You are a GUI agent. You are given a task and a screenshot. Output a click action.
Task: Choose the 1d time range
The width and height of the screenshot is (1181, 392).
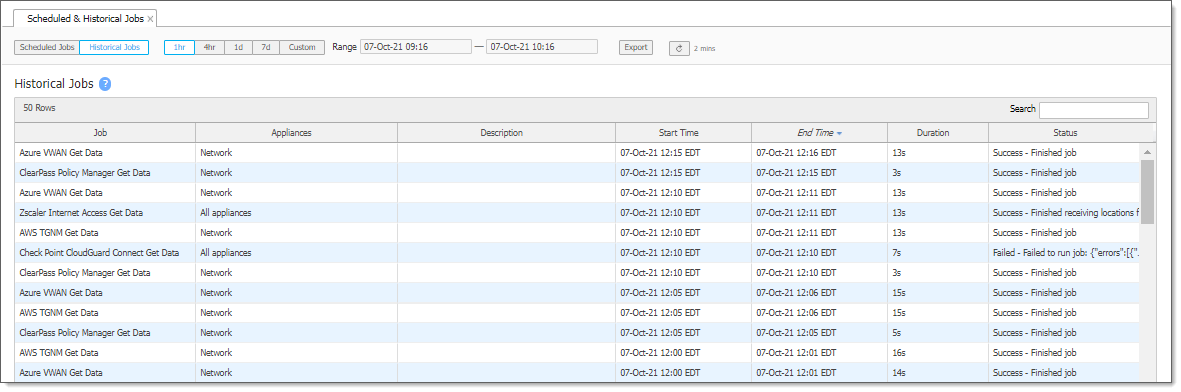238,47
